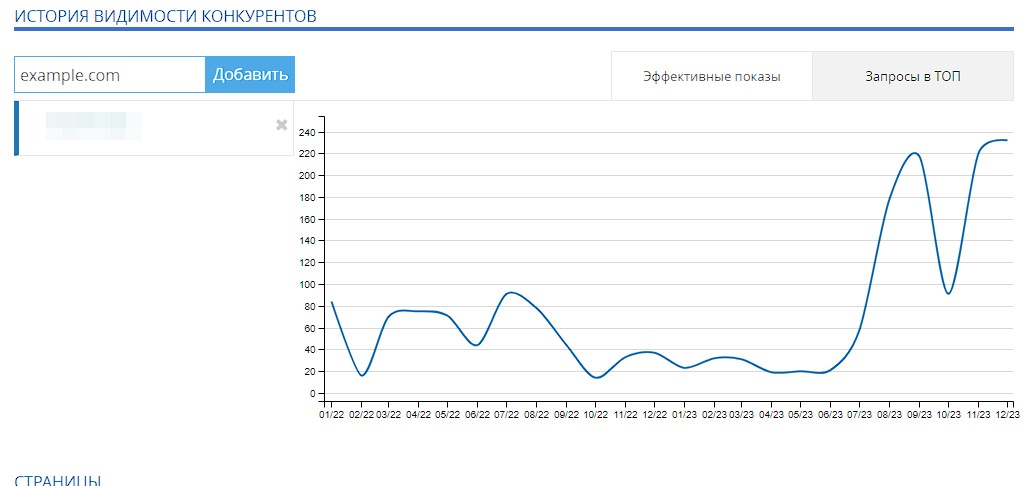1026x486 pixels.
Task: Click the chart line peak at 09/23
Action: click(x=915, y=154)
